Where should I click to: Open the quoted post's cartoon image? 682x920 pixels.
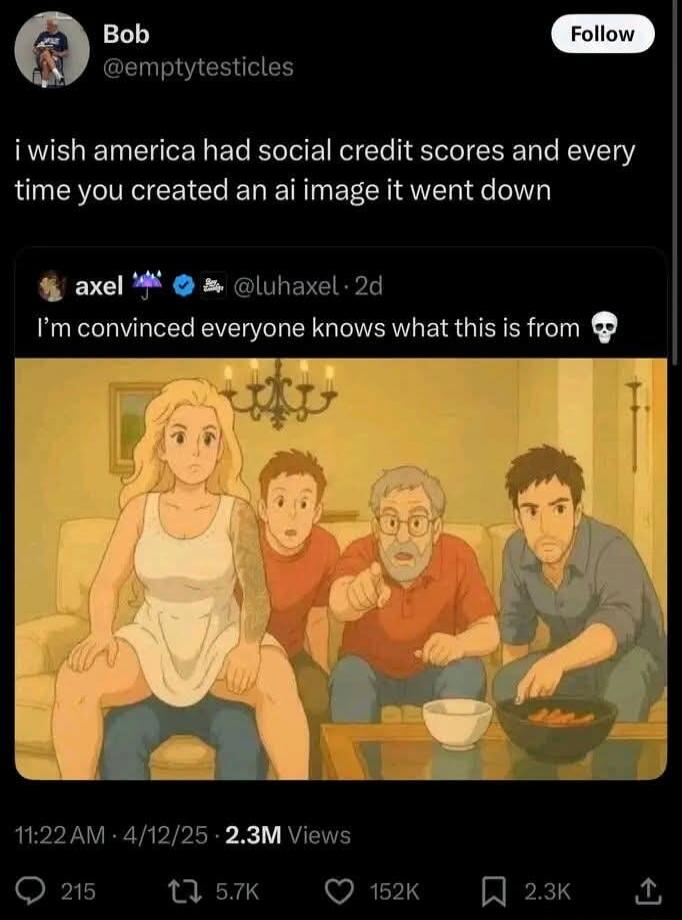pos(341,569)
